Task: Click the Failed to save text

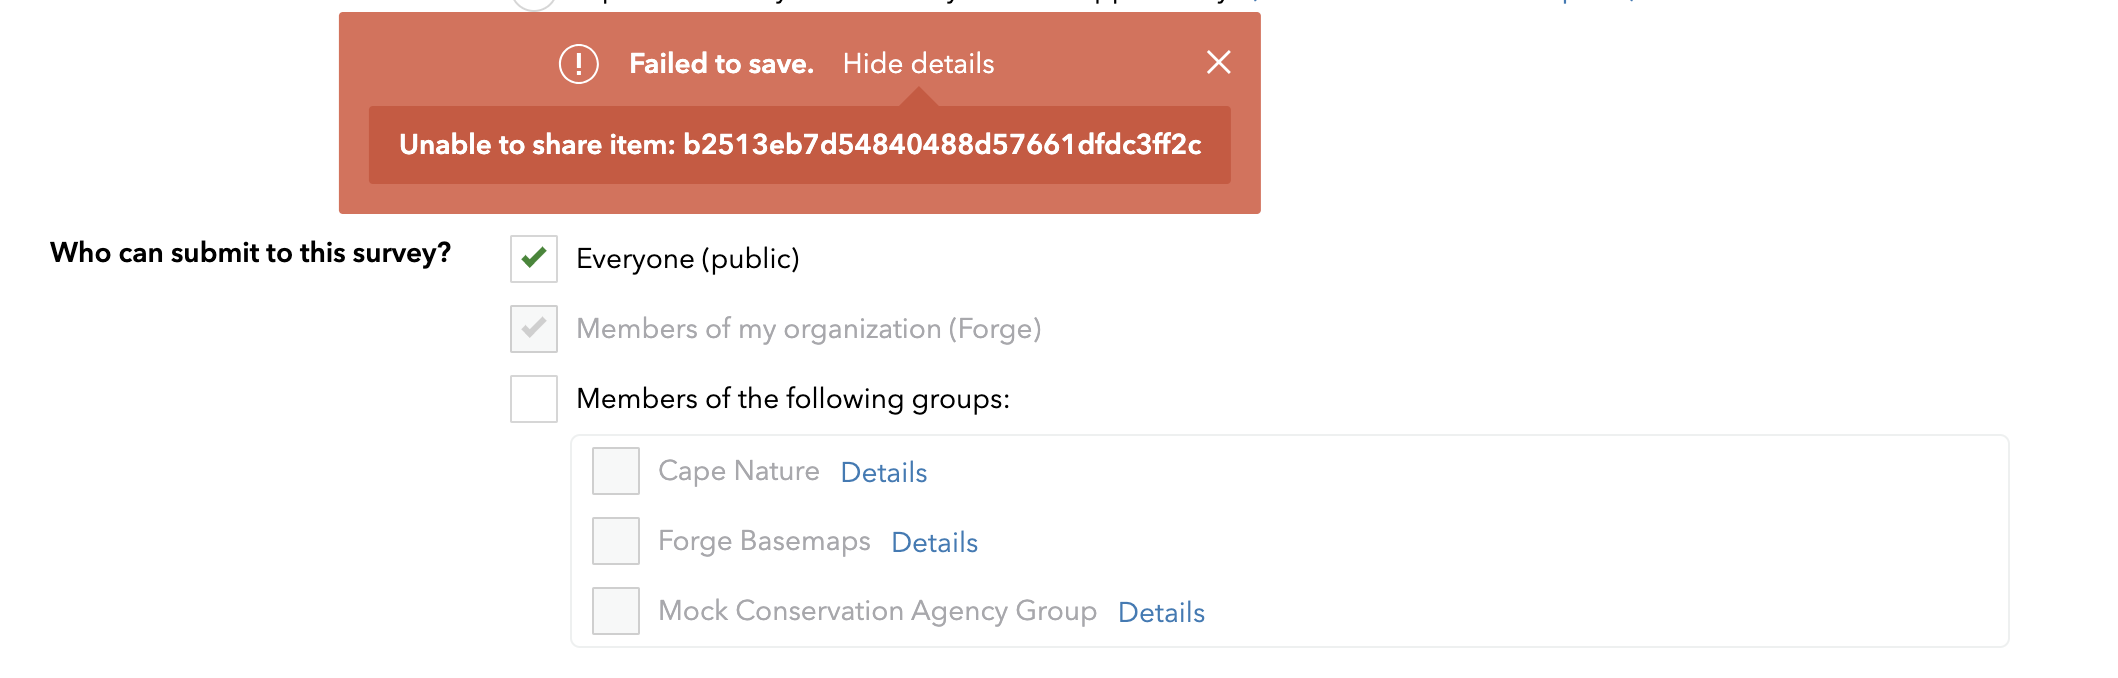Action: click(x=721, y=64)
